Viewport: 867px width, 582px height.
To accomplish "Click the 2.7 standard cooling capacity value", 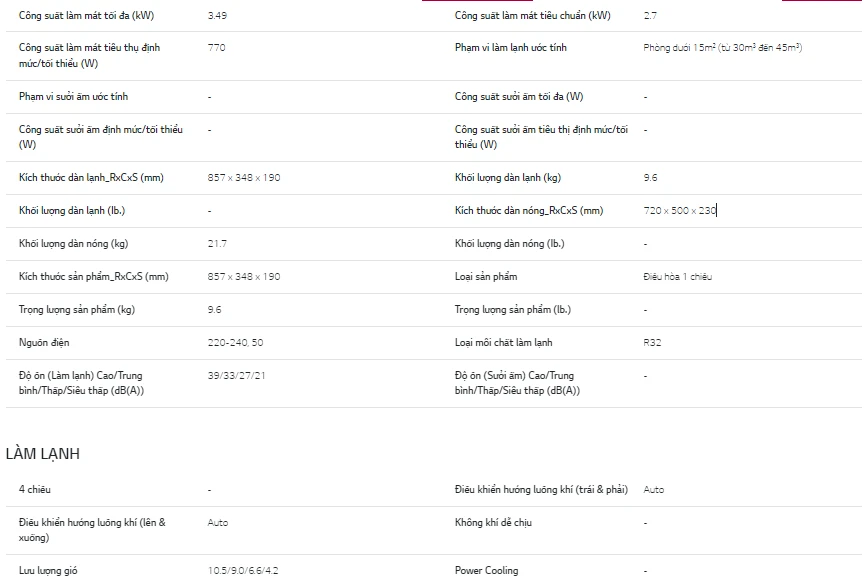I will point(650,16).
